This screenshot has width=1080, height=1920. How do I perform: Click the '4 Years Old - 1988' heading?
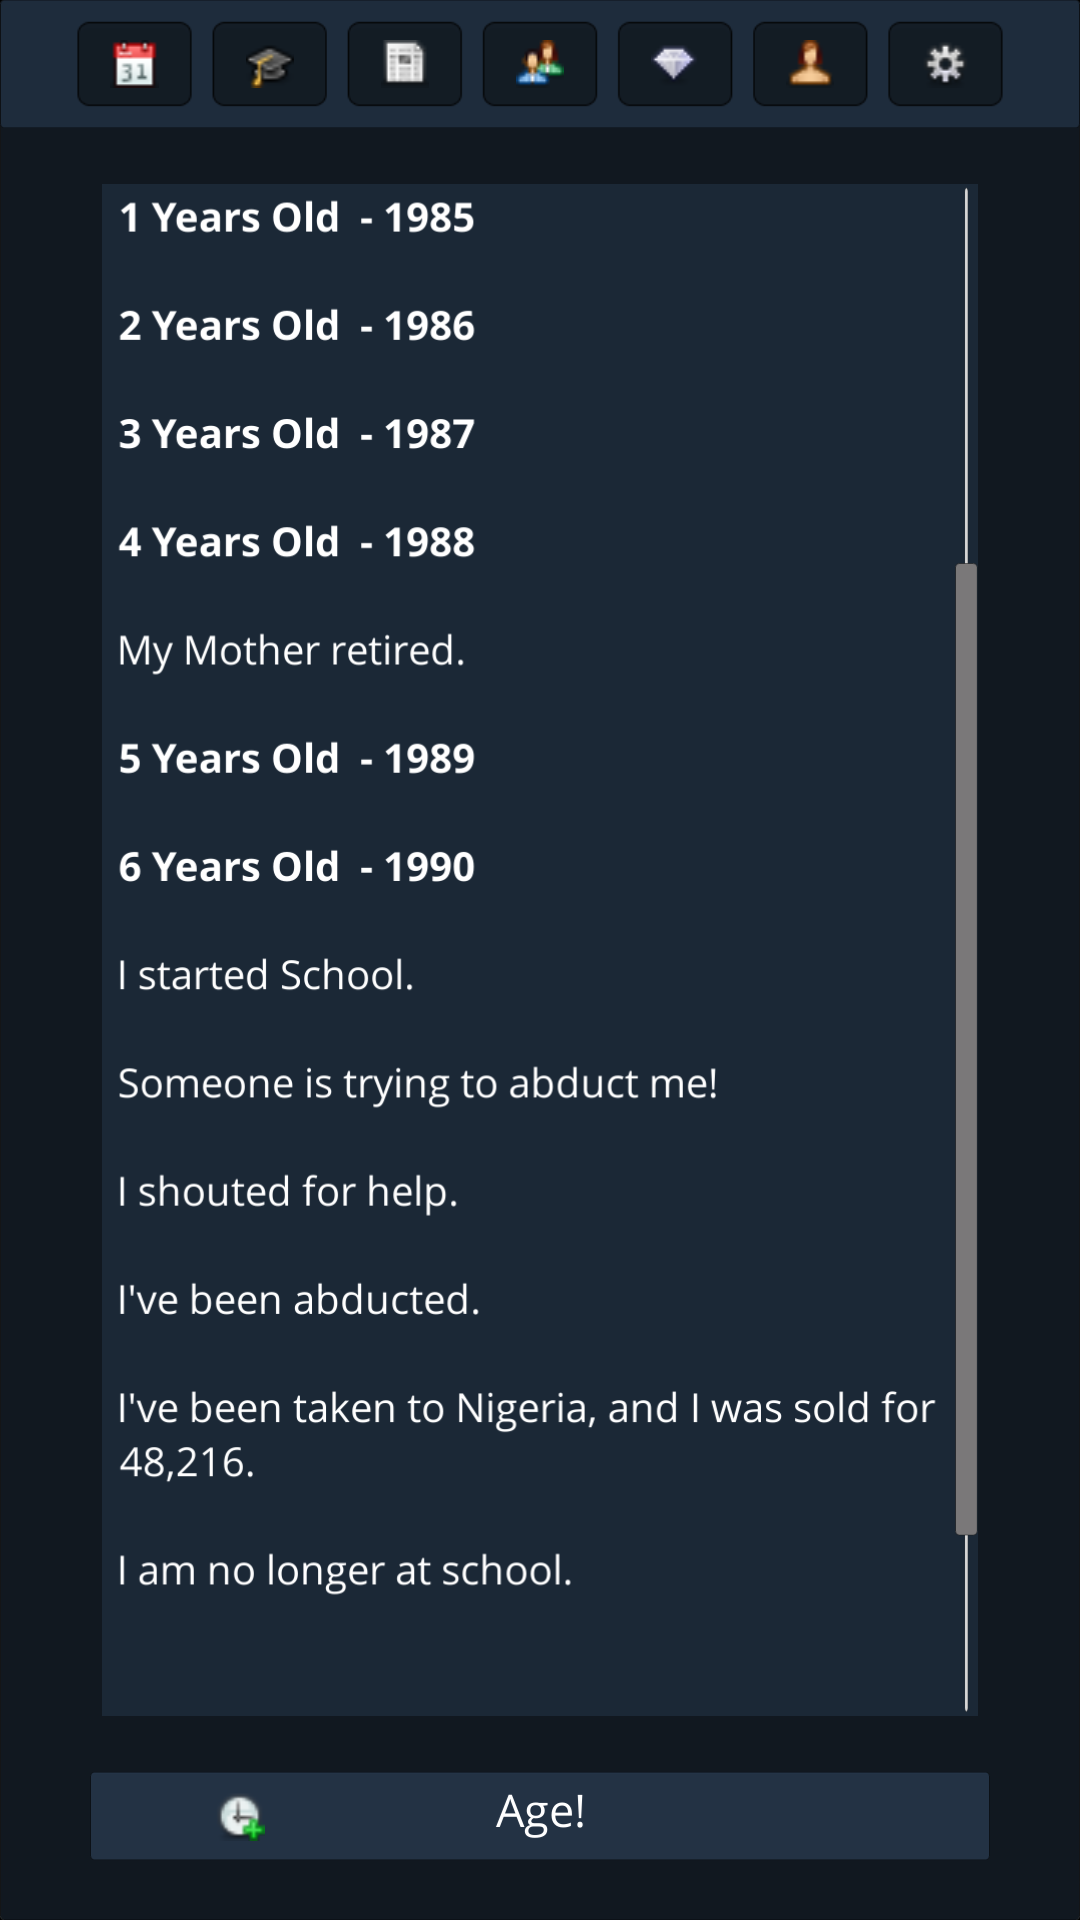[x=296, y=543]
